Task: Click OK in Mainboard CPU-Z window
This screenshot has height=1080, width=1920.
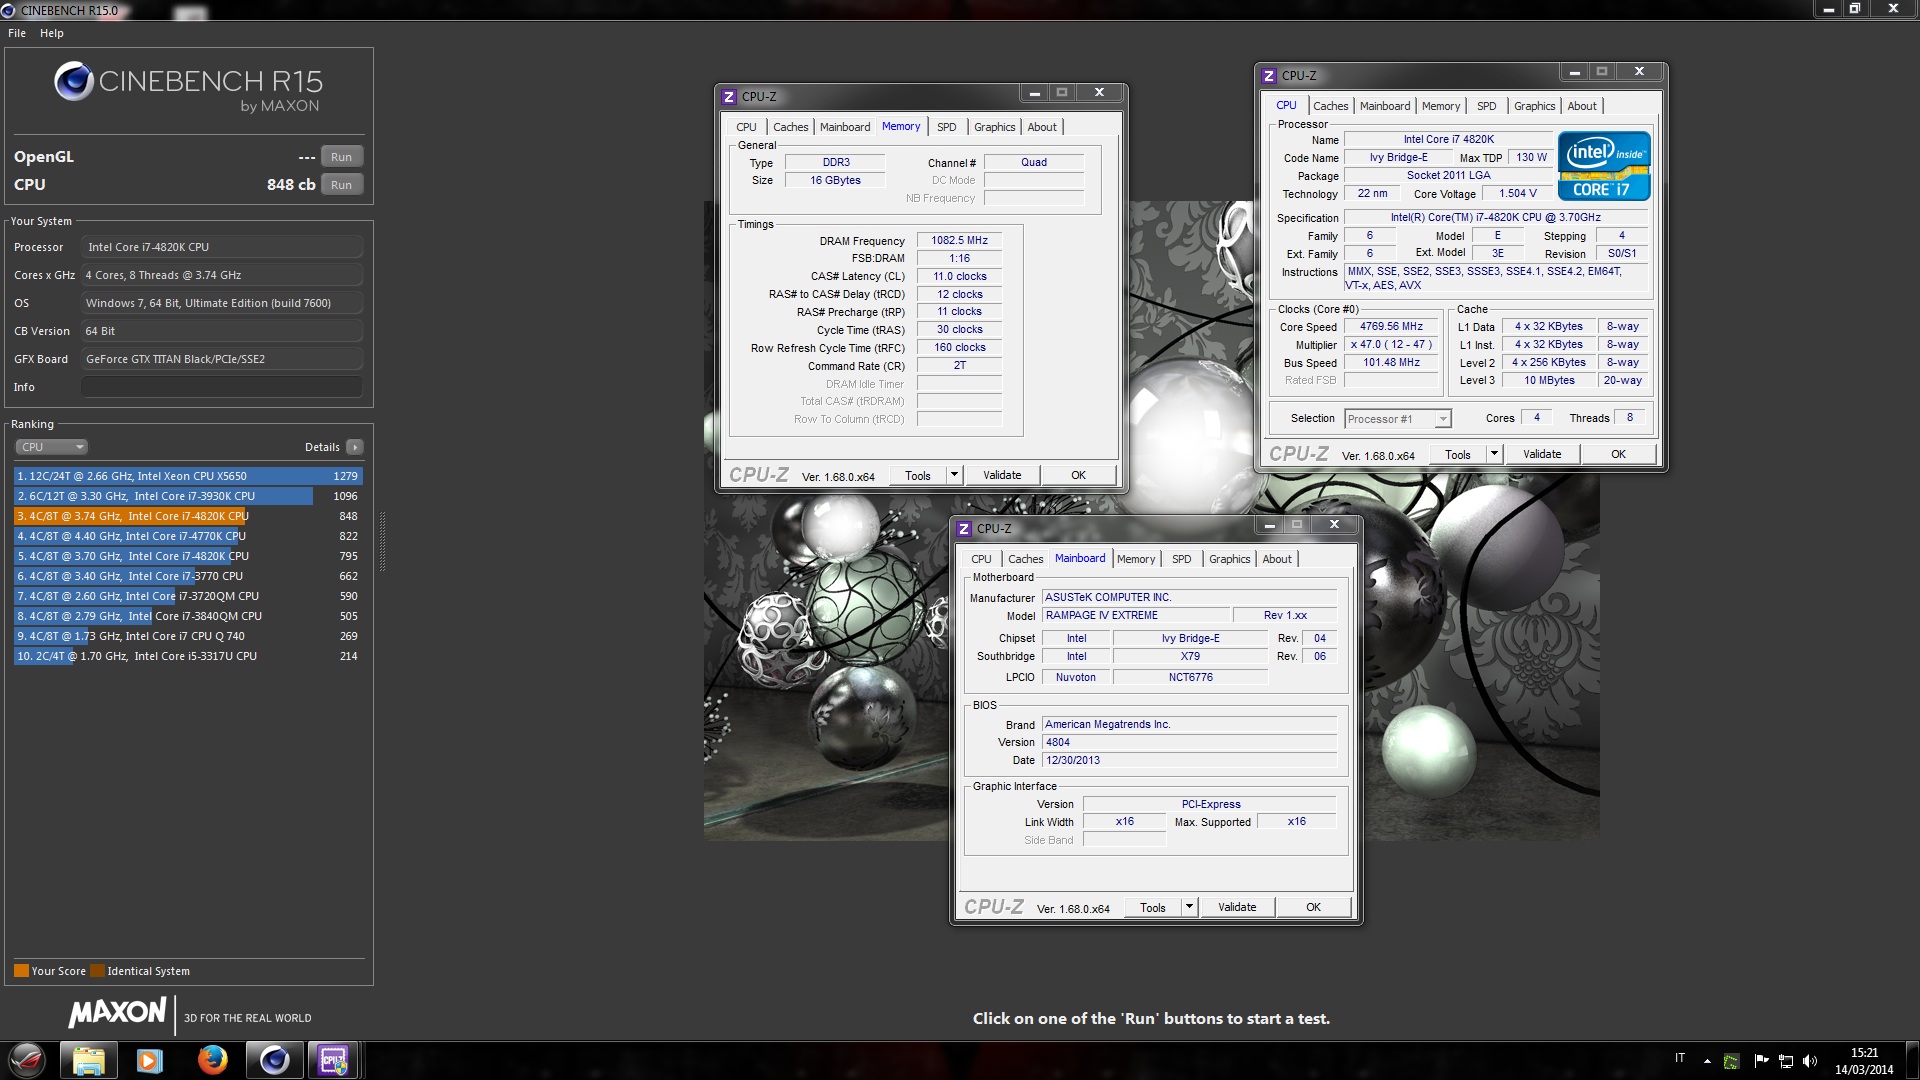Action: 1313,907
